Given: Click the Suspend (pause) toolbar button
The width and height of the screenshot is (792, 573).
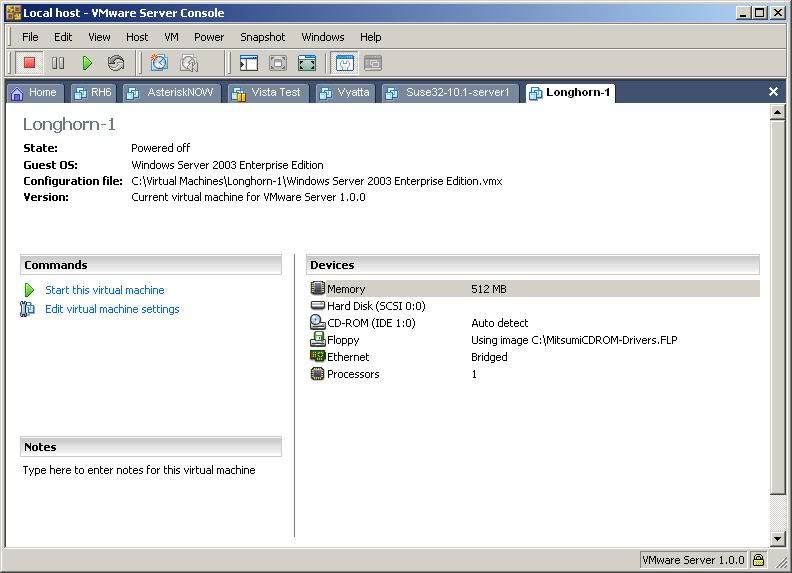Looking at the screenshot, I should 58,63.
